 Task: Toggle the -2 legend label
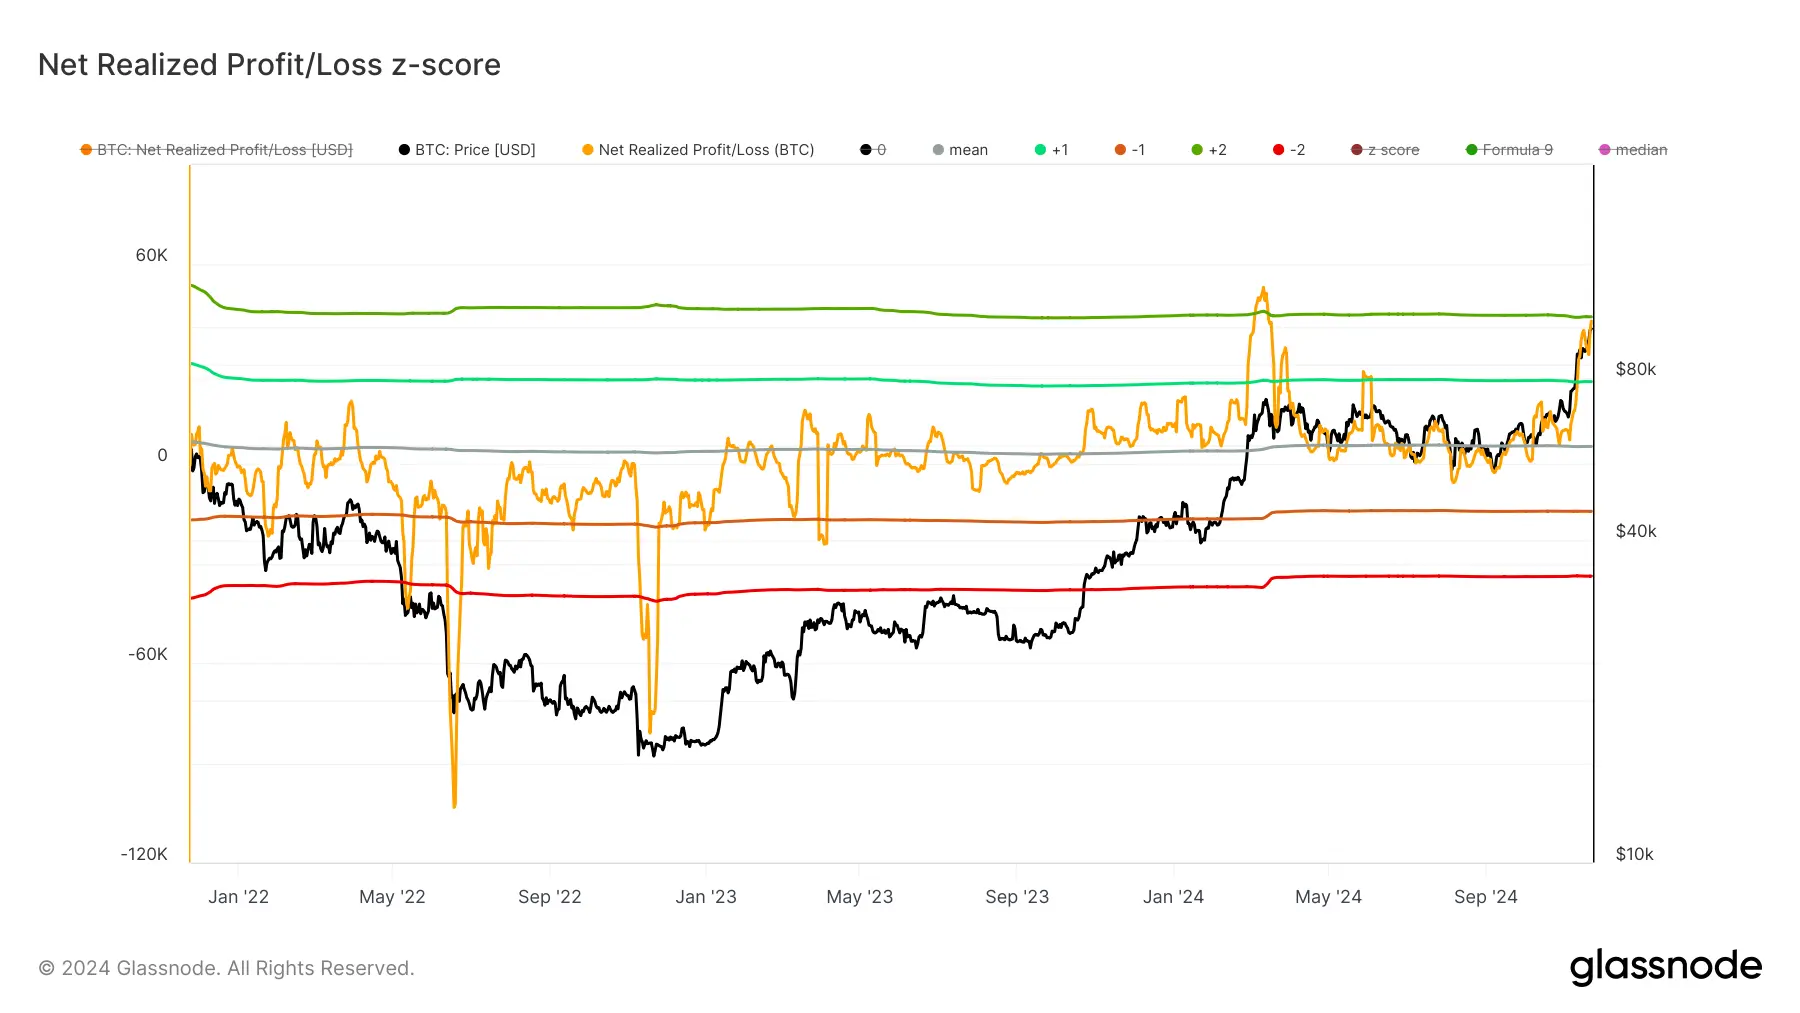(x=1297, y=150)
